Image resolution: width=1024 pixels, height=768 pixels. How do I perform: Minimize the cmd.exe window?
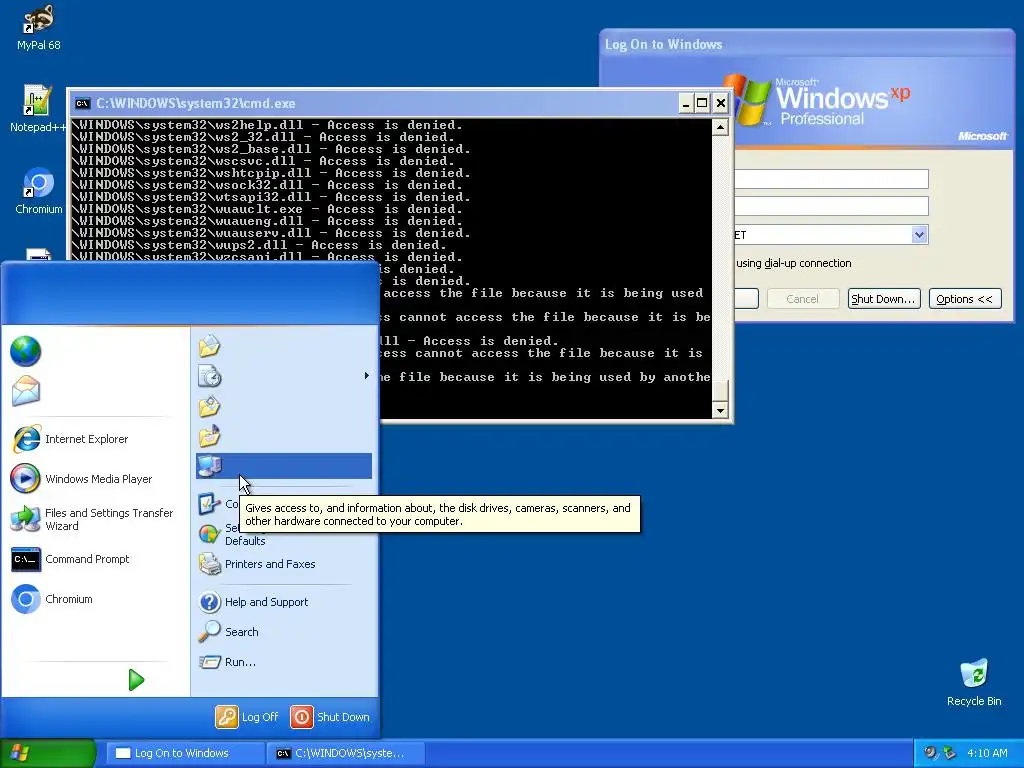point(685,103)
